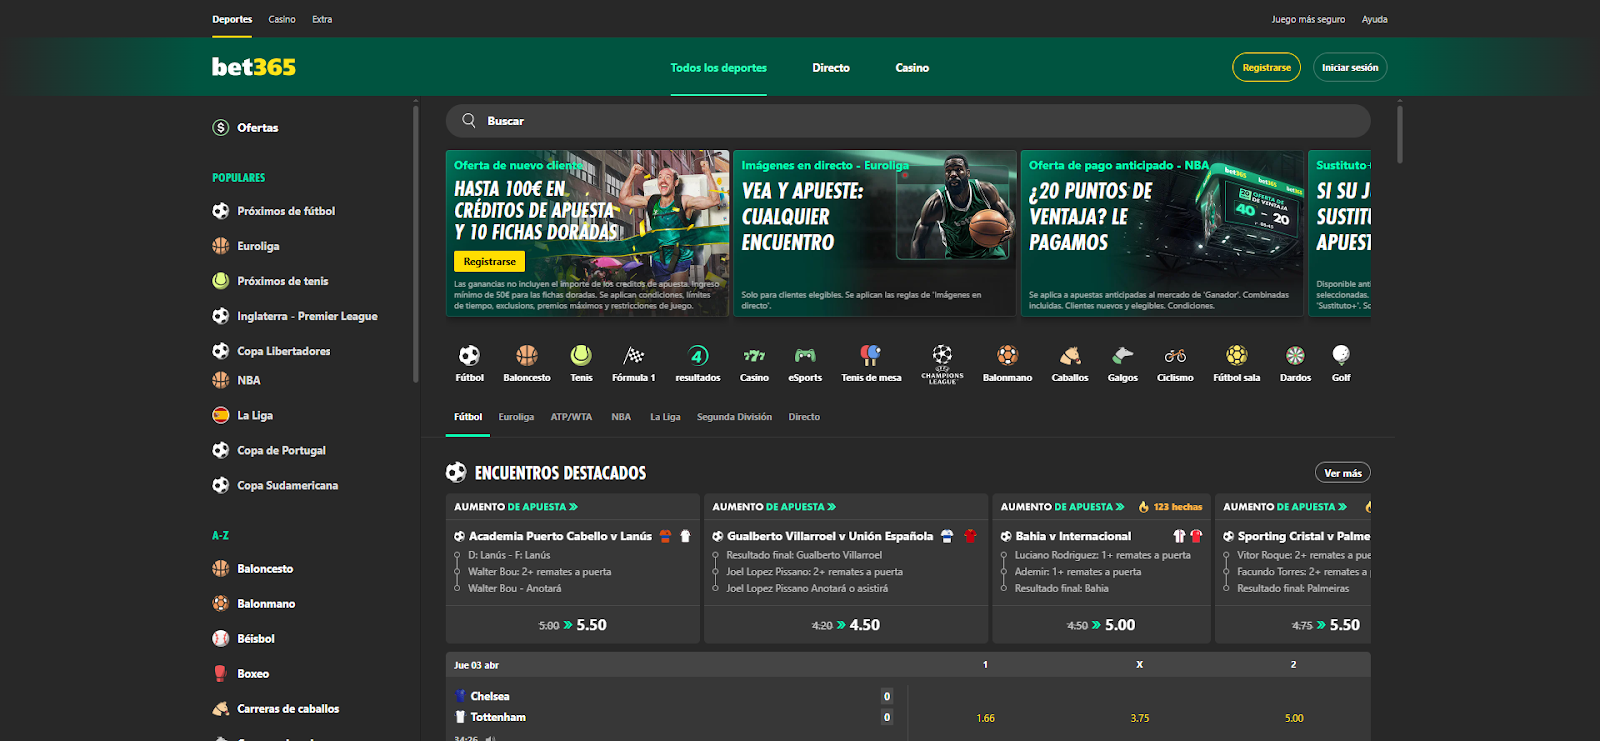Image resolution: width=1600 pixels, height=741 pixels.
Task: Click the Béisbol ball icon in sidebar
Action: click(221, 639)
